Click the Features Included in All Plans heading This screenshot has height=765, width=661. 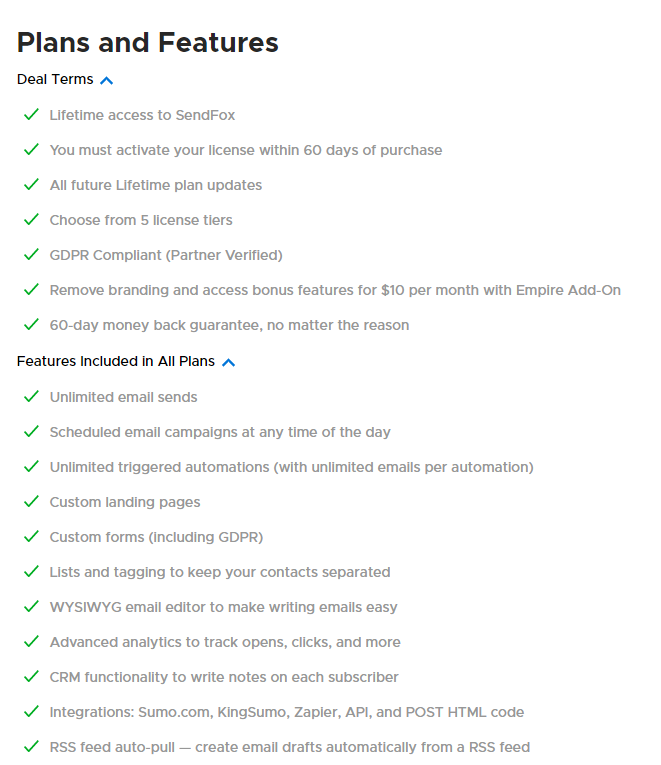tap(116, 361)
